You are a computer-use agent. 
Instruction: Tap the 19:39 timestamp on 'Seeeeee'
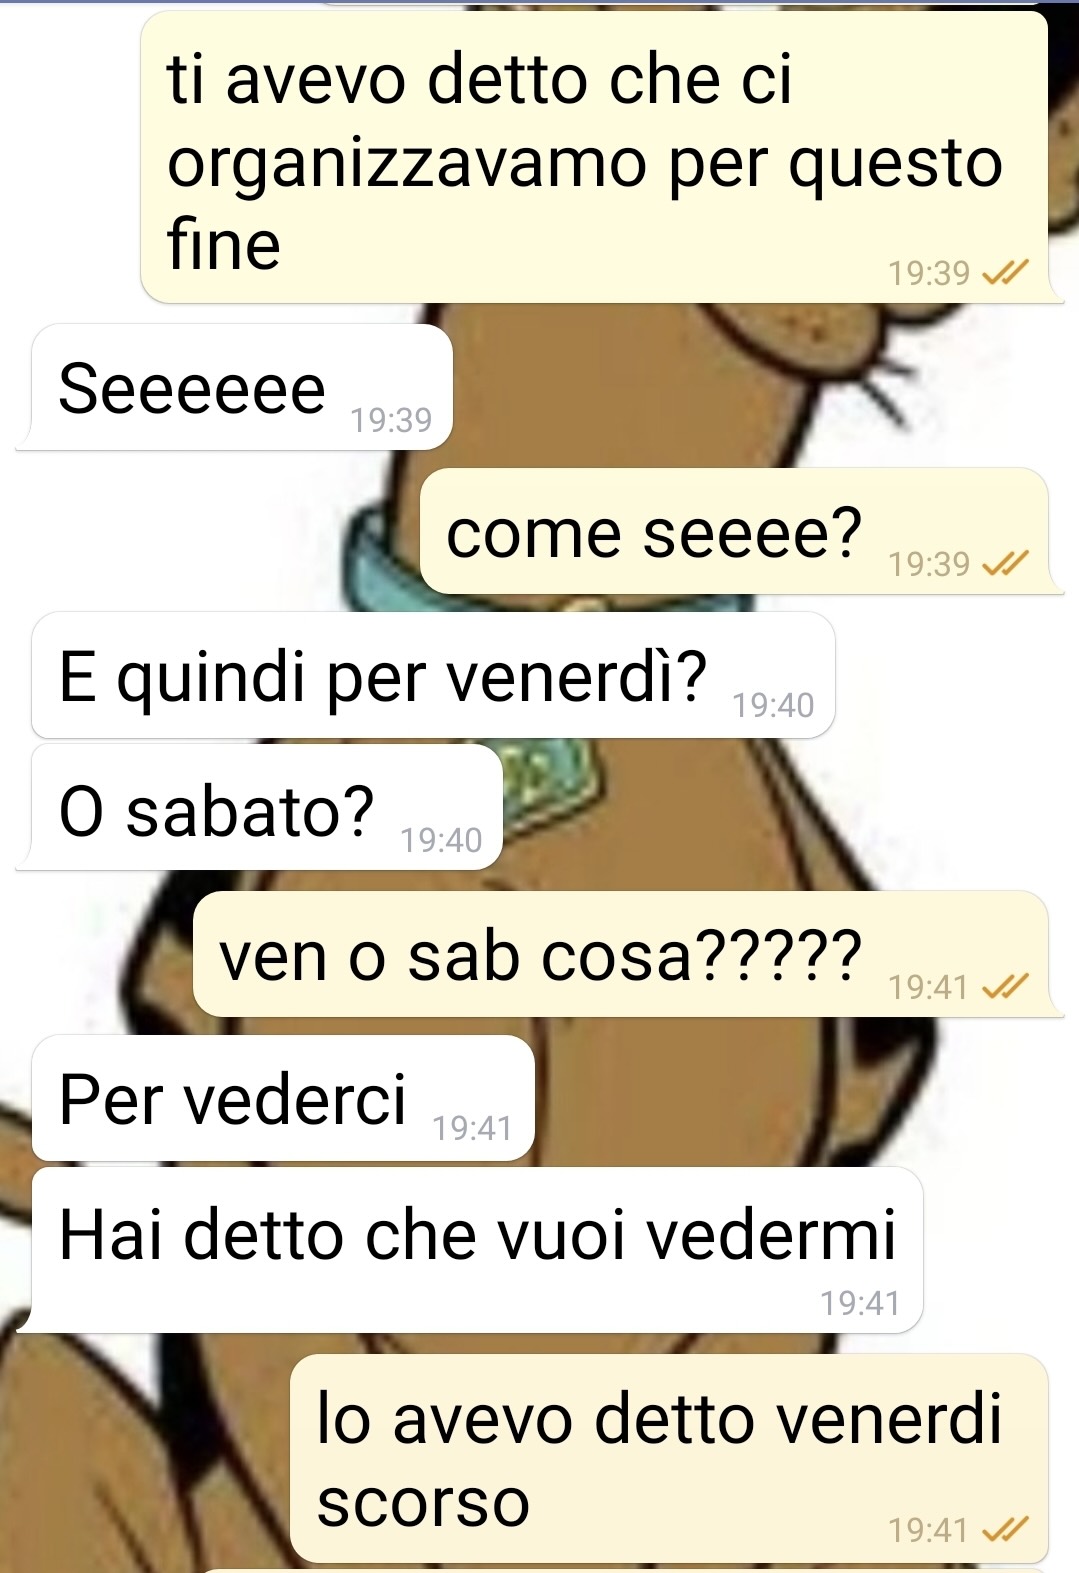click(391, 420)
